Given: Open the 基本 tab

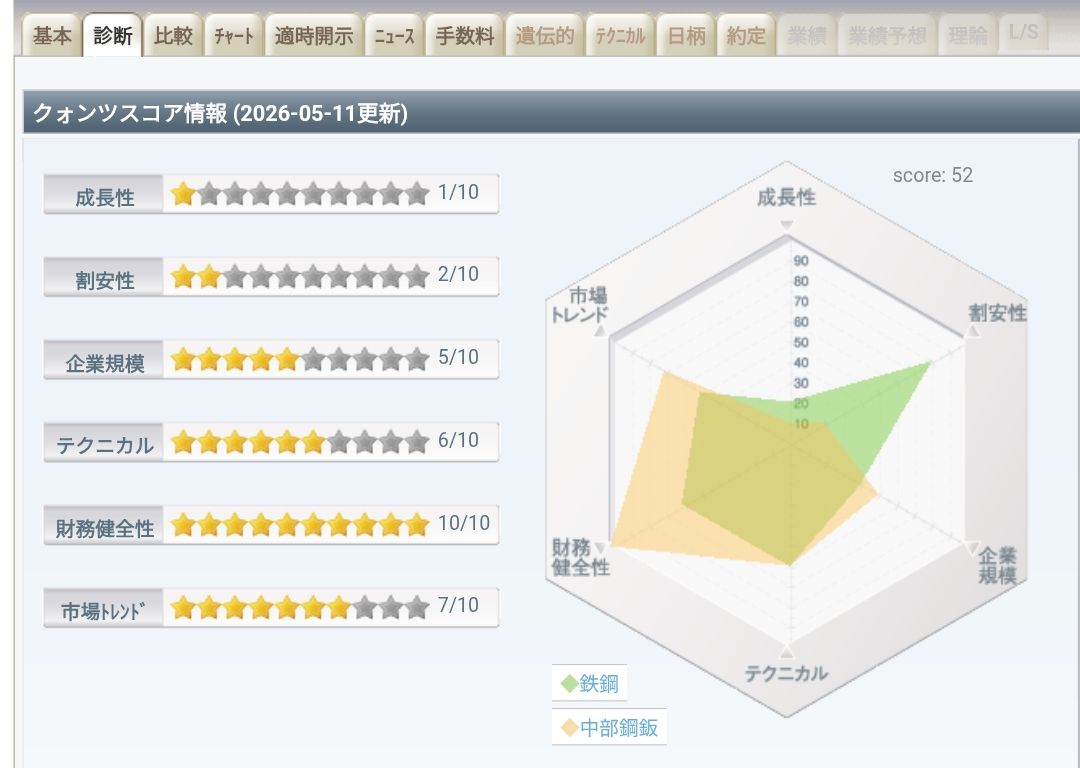Looking at the screenshot, I should point(52,35).
